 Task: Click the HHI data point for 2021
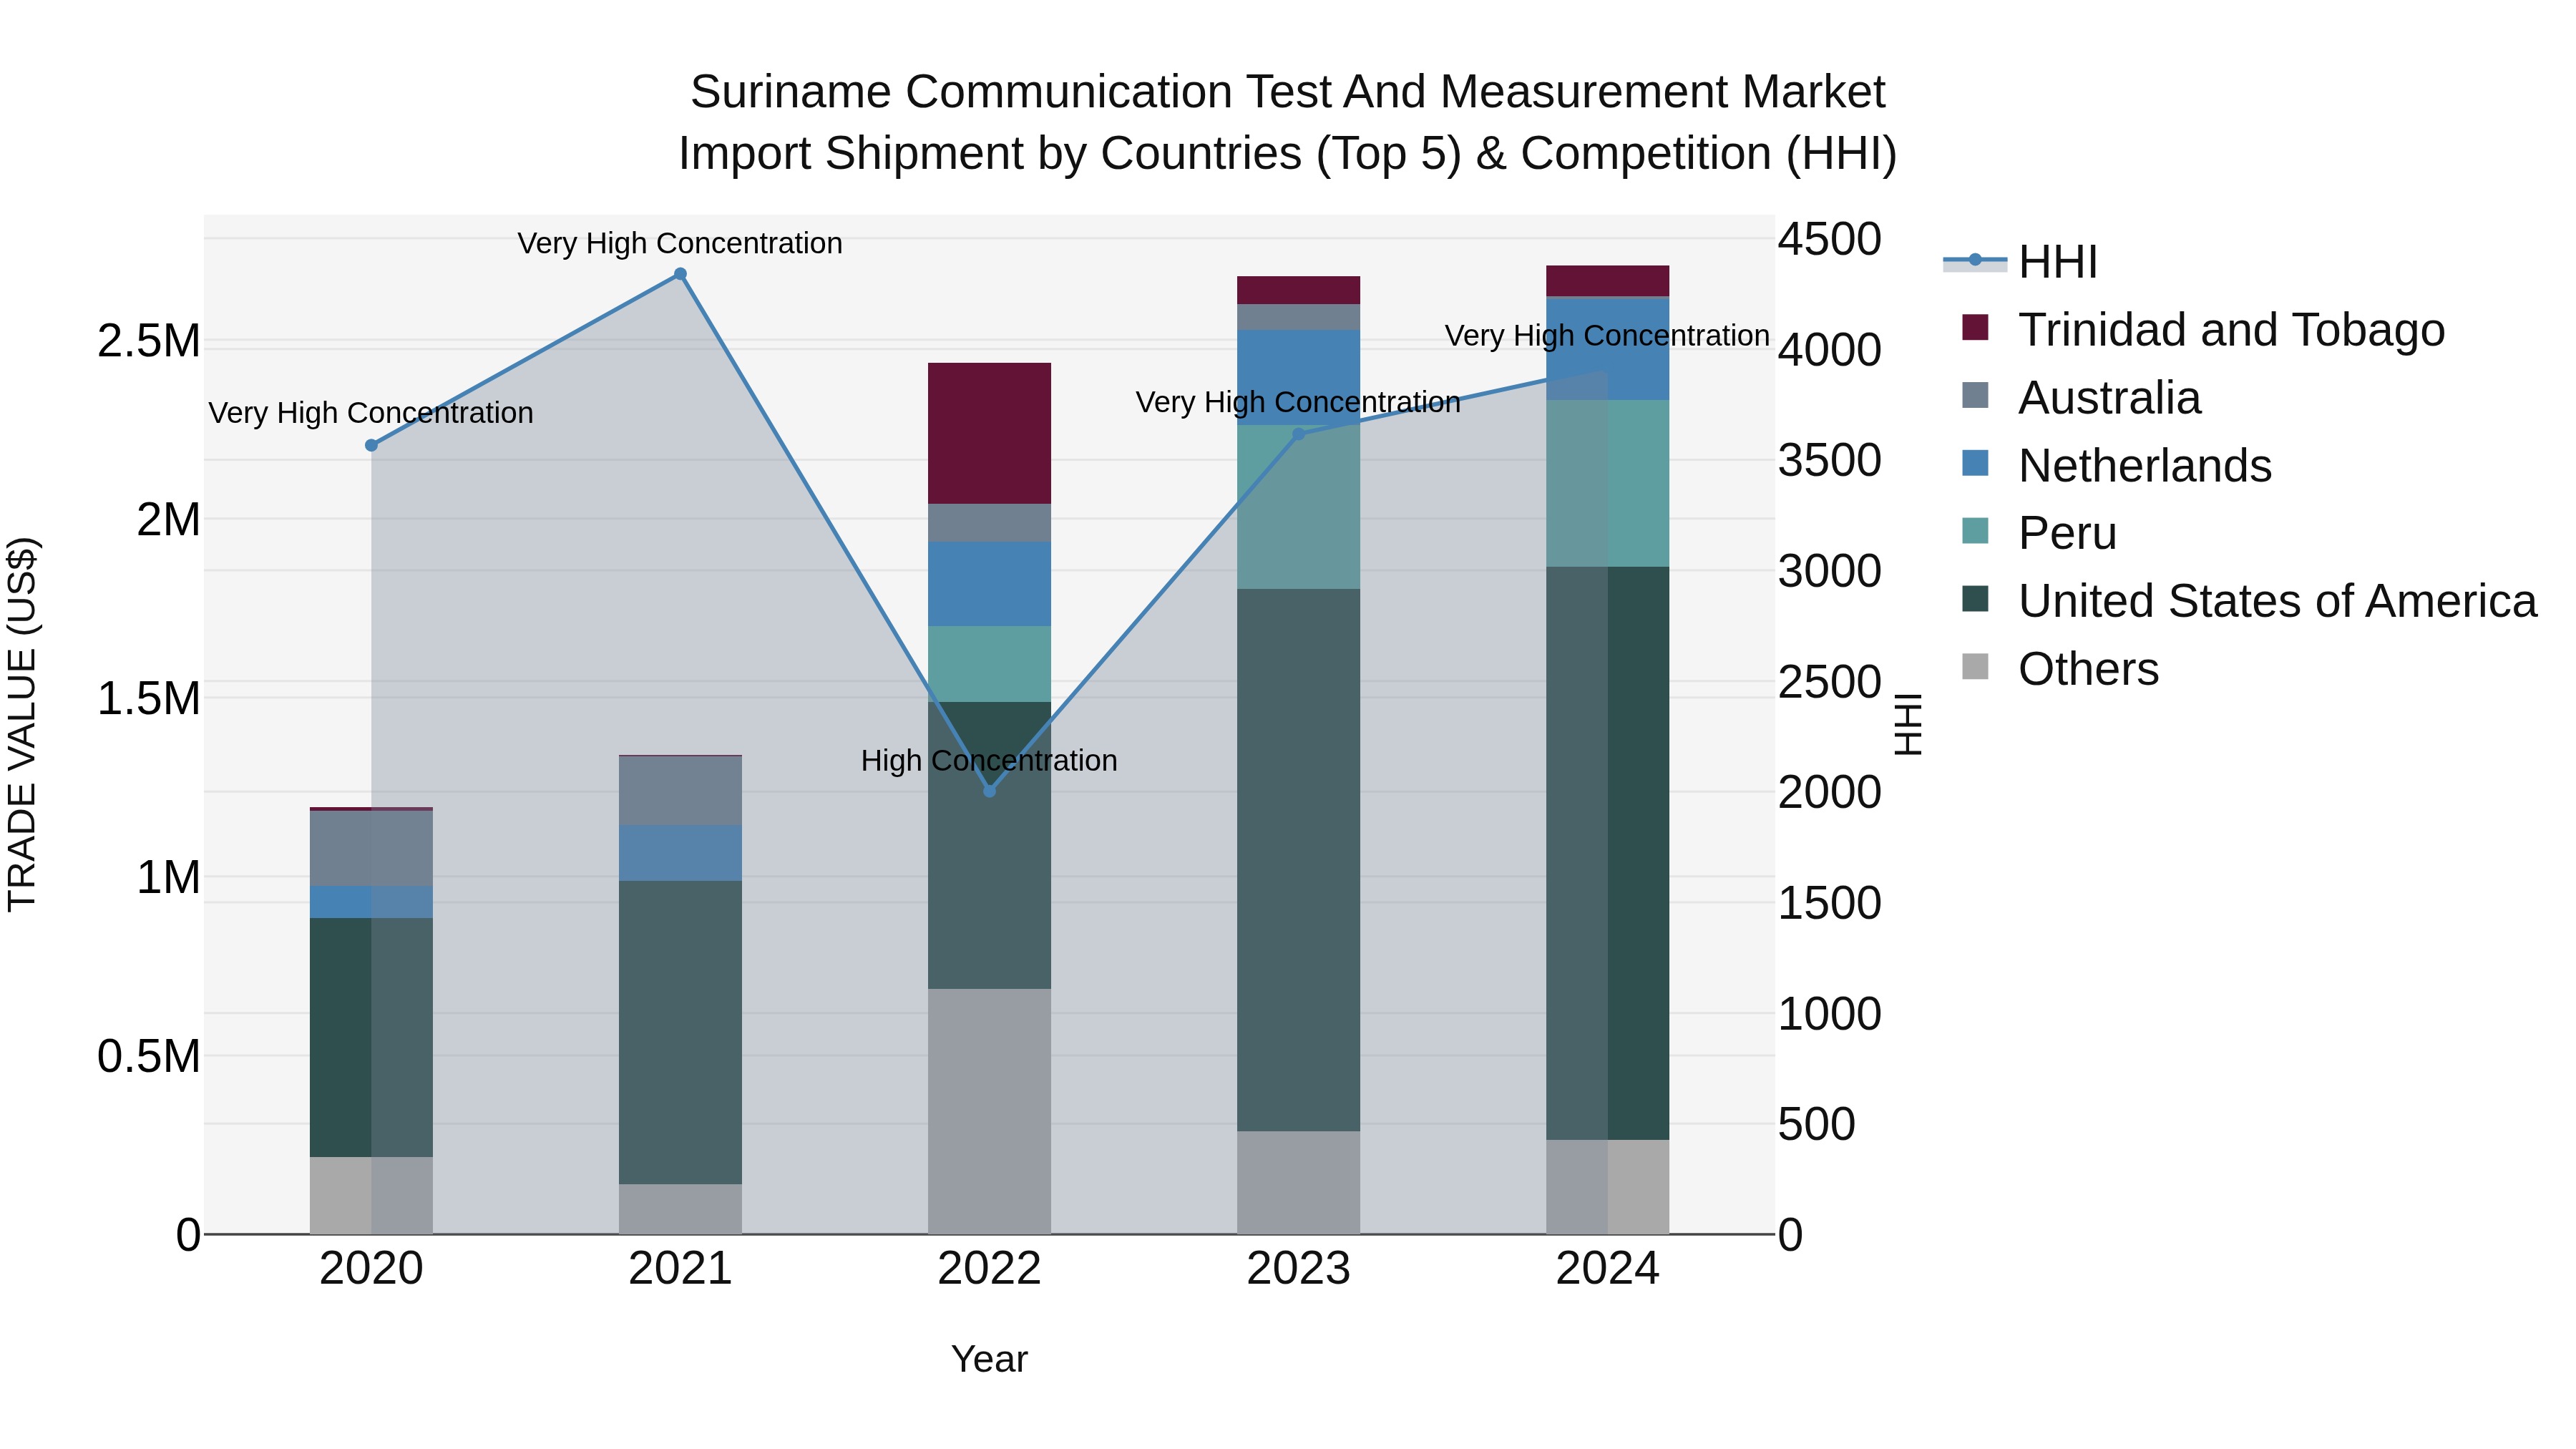tap(680, 274)
